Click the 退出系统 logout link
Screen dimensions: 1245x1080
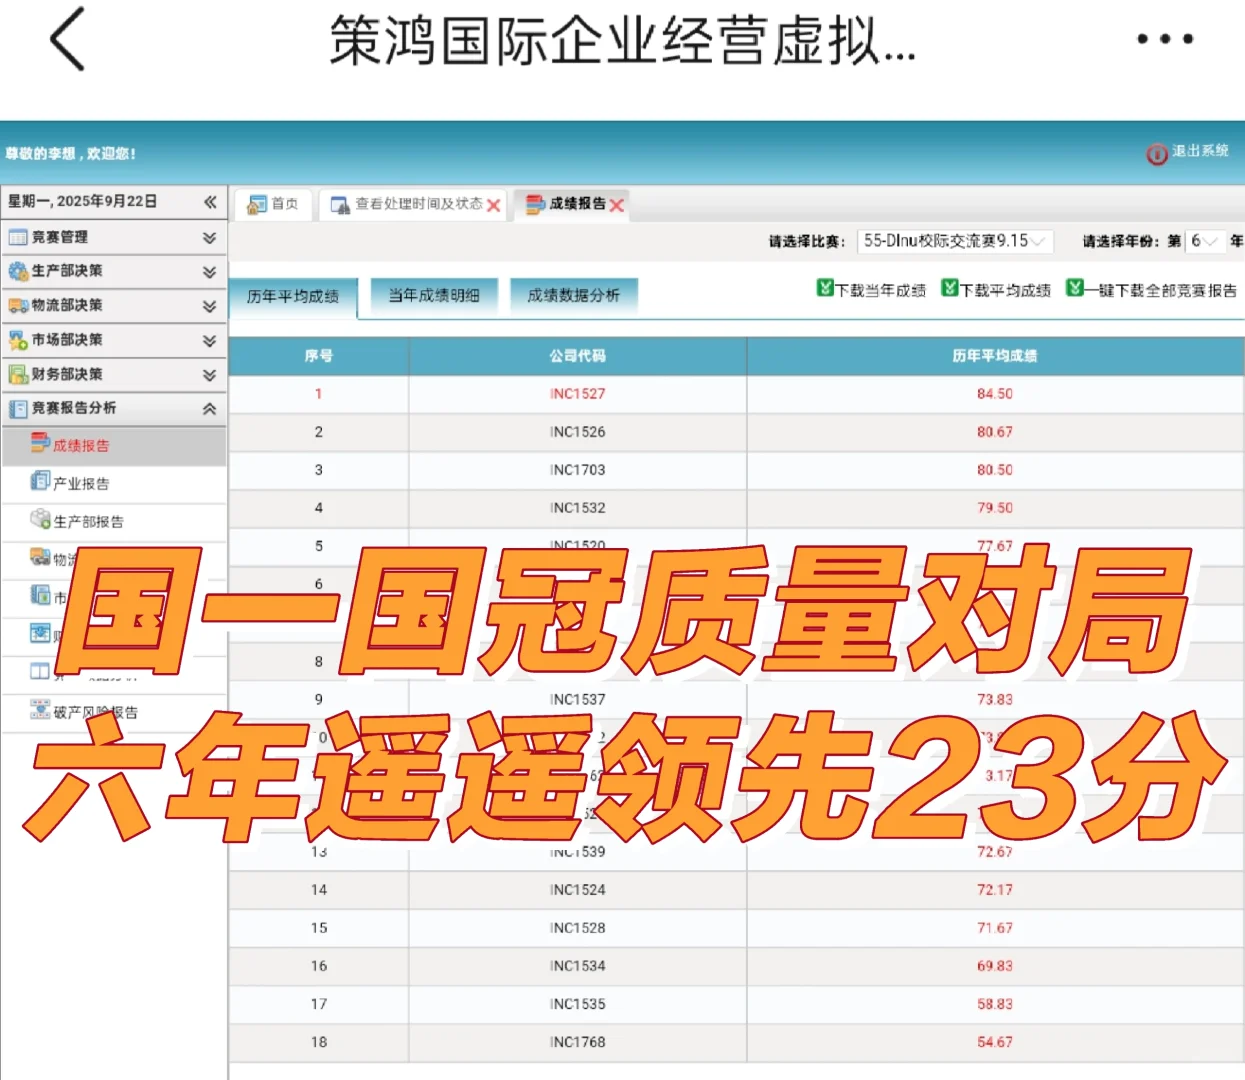(x=1200, y=151)
